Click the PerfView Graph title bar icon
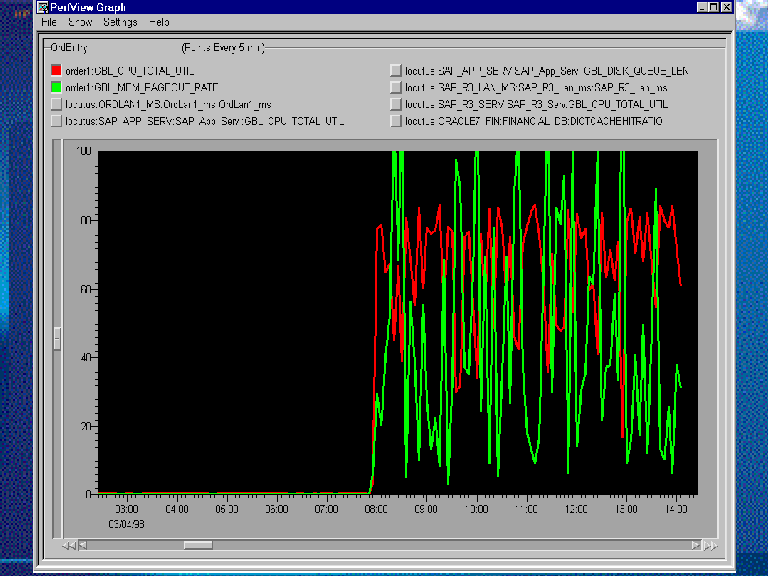Image resolution: width=768 pixels, height=576 pixels. (42, 6)
